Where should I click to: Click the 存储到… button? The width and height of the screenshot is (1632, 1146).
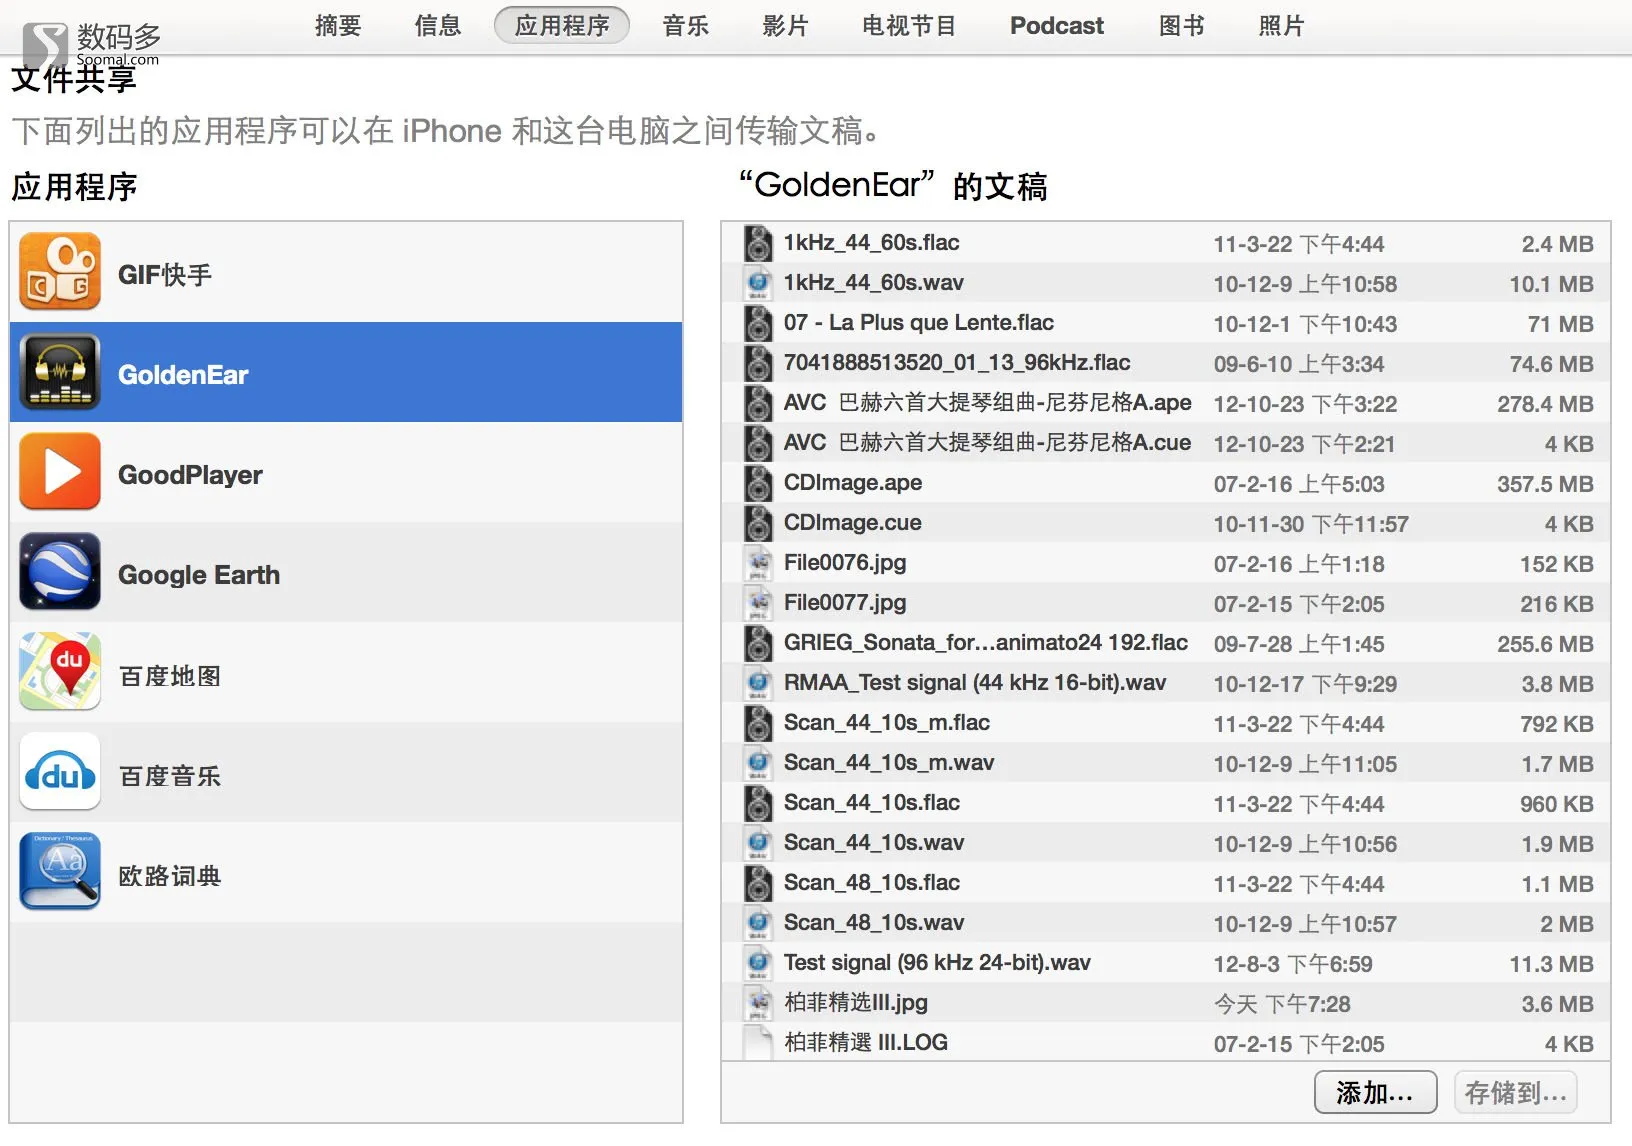tap(1516, 1092)
